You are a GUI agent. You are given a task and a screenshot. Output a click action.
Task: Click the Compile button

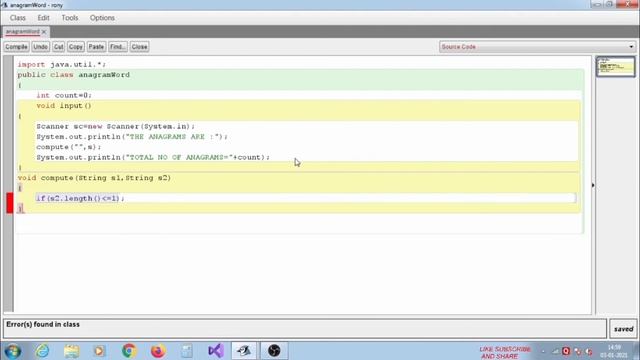16,47
